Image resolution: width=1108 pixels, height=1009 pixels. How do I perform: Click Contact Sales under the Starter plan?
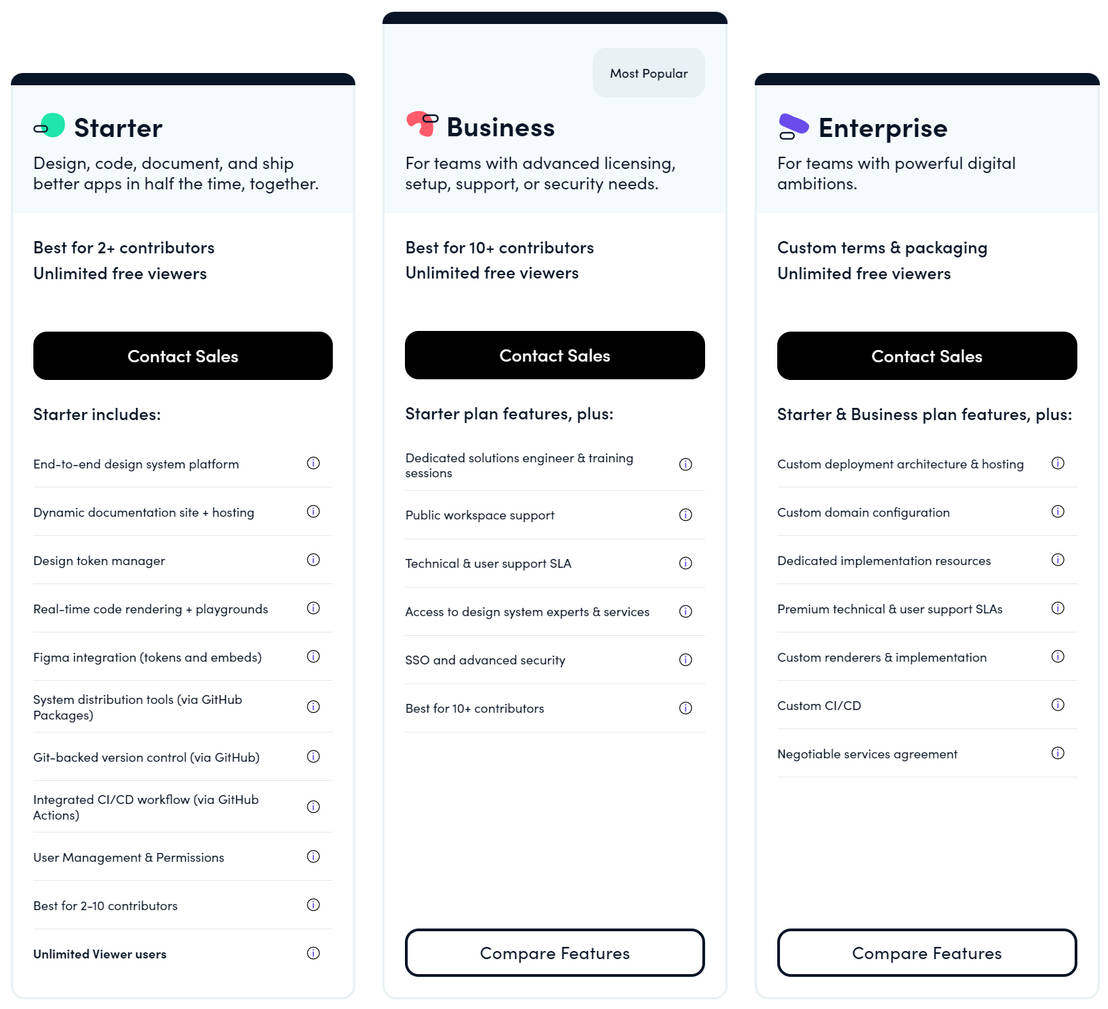[183, 355]
